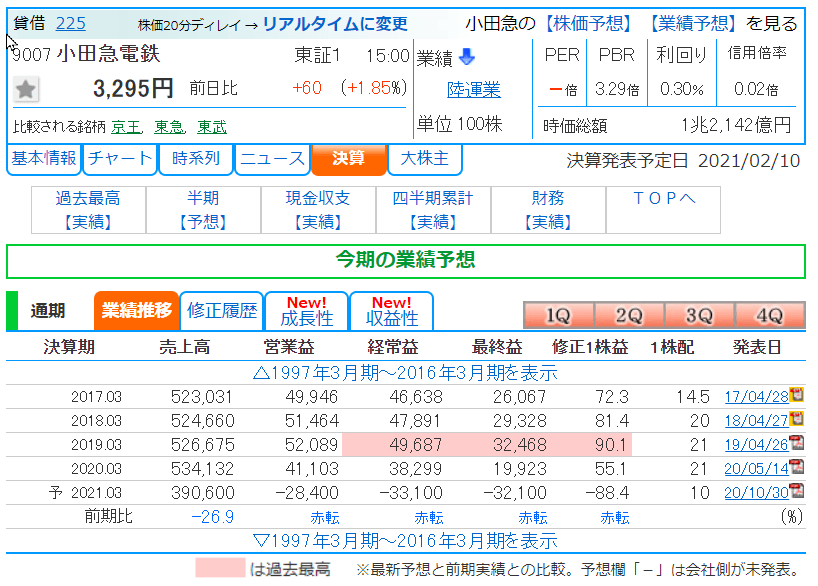818x586 pixels.
Task: Open PDF icon for 20/10/30 announcement
Action: pos(796,491)
